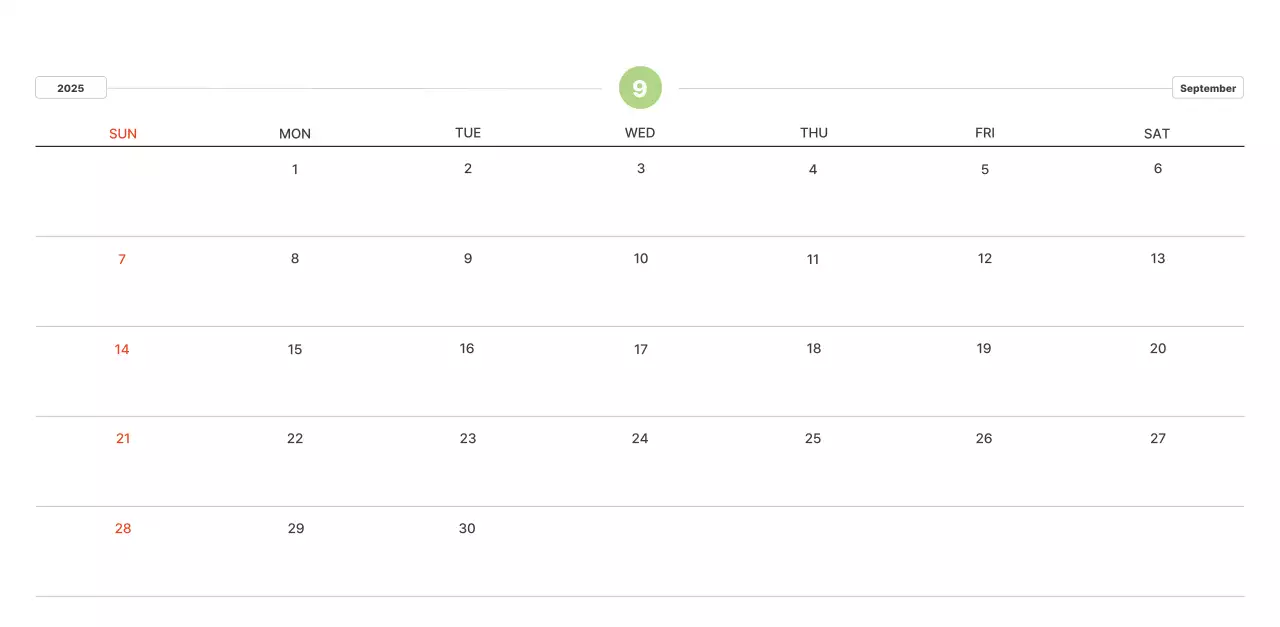
Task: Pick Sunday the 28th
Action: (123, 528)
